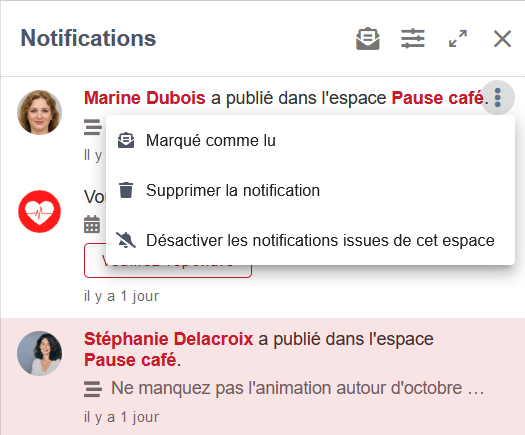Click the red outlined button under health notification
The height and width of the screenshot is (435, 525).
[x=168, y=261]
